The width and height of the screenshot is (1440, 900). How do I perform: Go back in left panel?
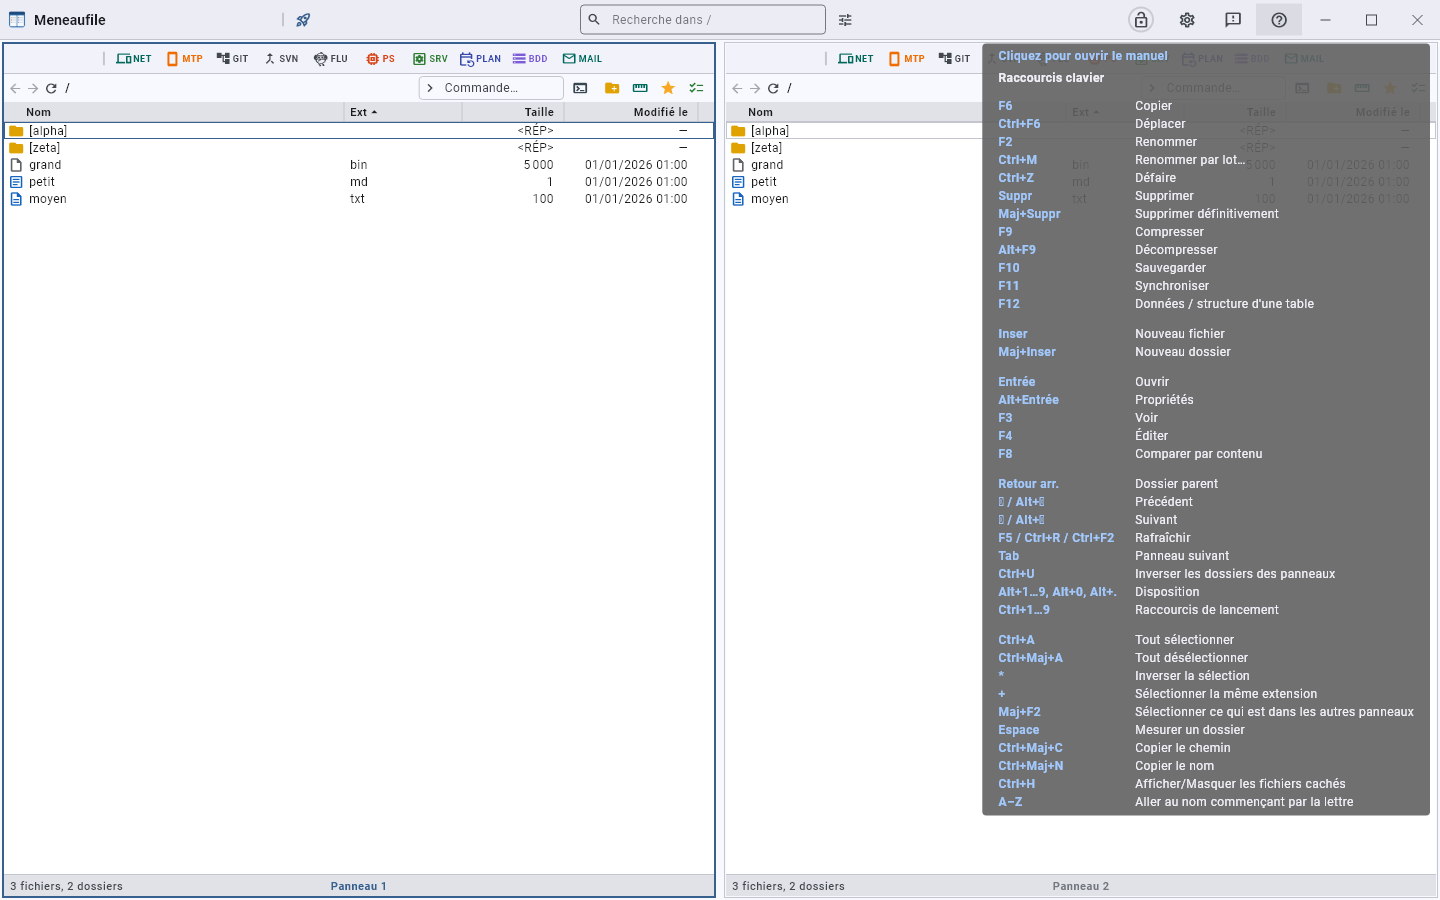click(x=15, y=88)
